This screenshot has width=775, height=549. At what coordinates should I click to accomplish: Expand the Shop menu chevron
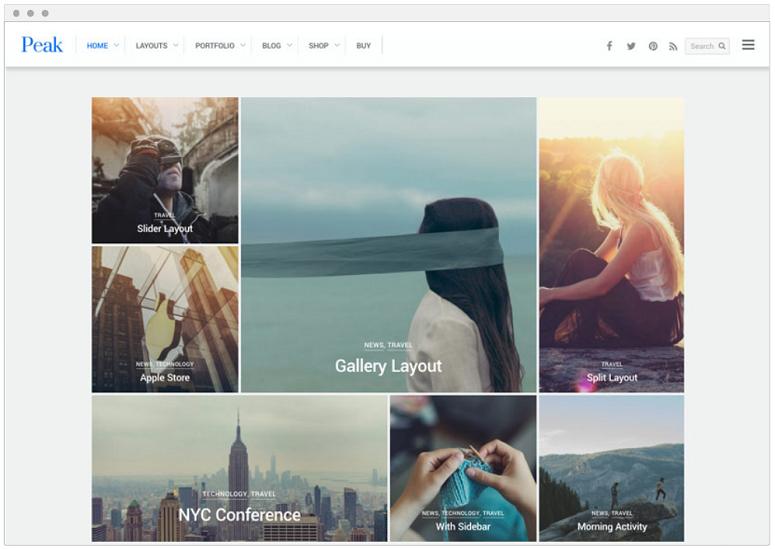[x=337, y=45]
